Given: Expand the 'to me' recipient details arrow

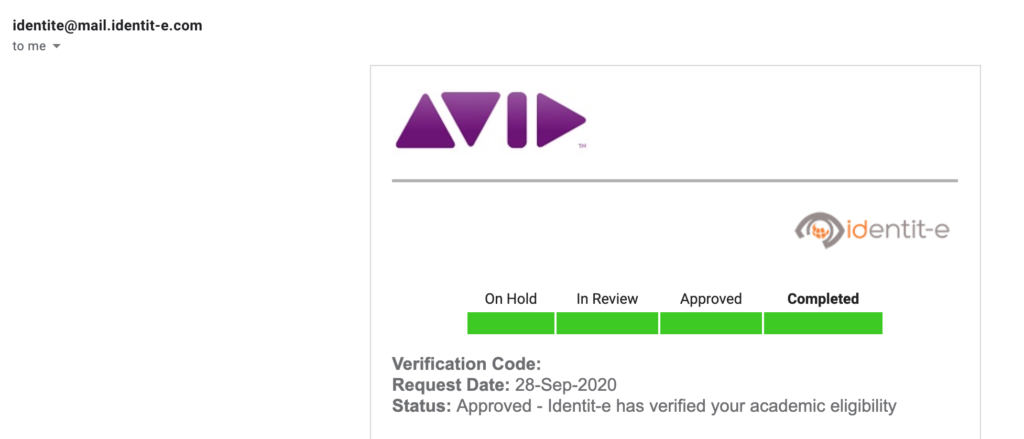Looking at the screenshot, I should tap(56, 46).
